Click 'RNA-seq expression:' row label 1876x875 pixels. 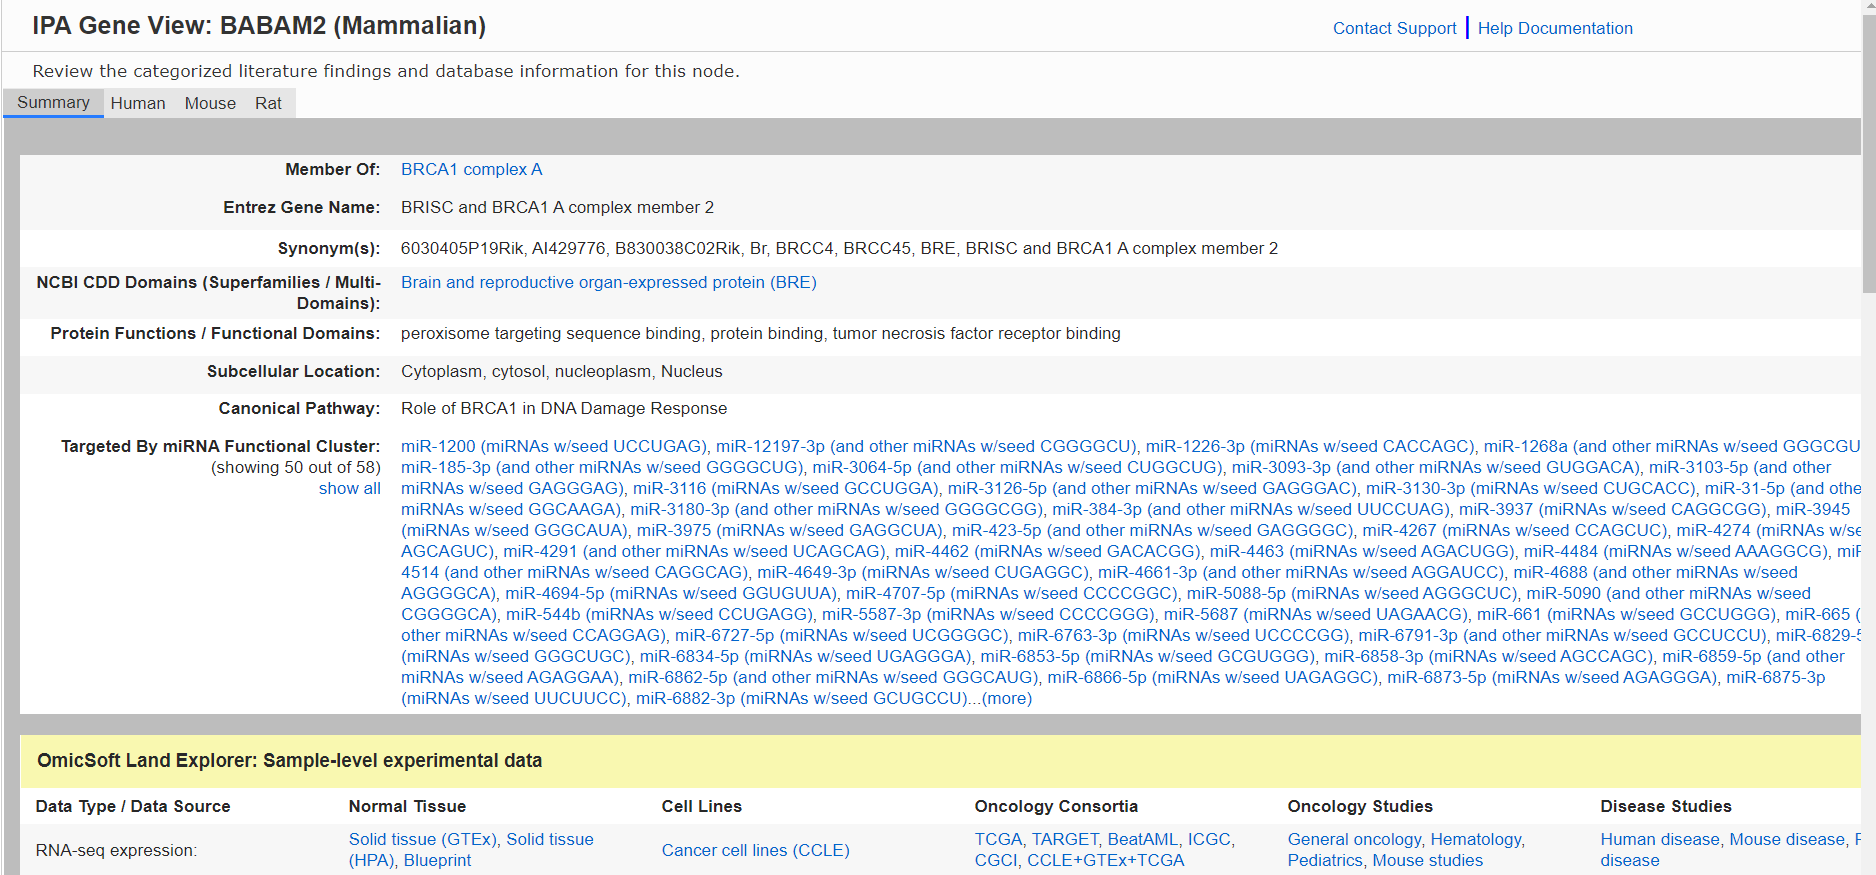coord(116,850)
